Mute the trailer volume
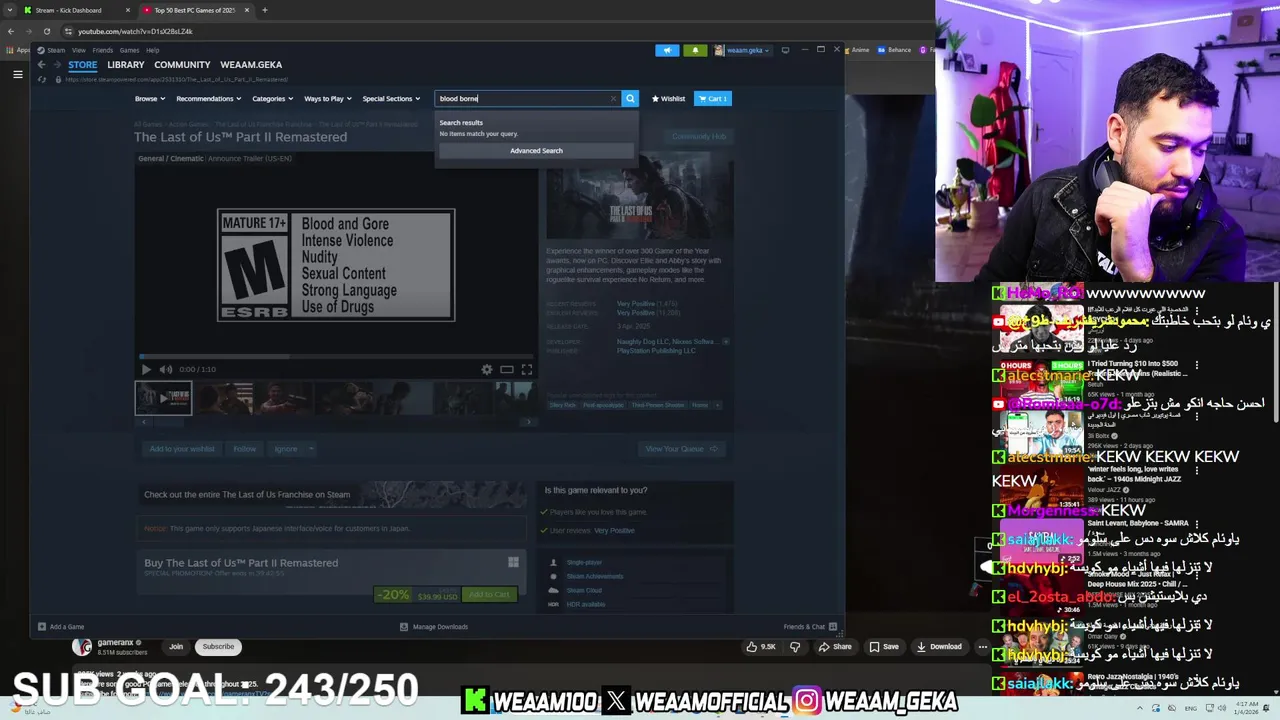 166,369
